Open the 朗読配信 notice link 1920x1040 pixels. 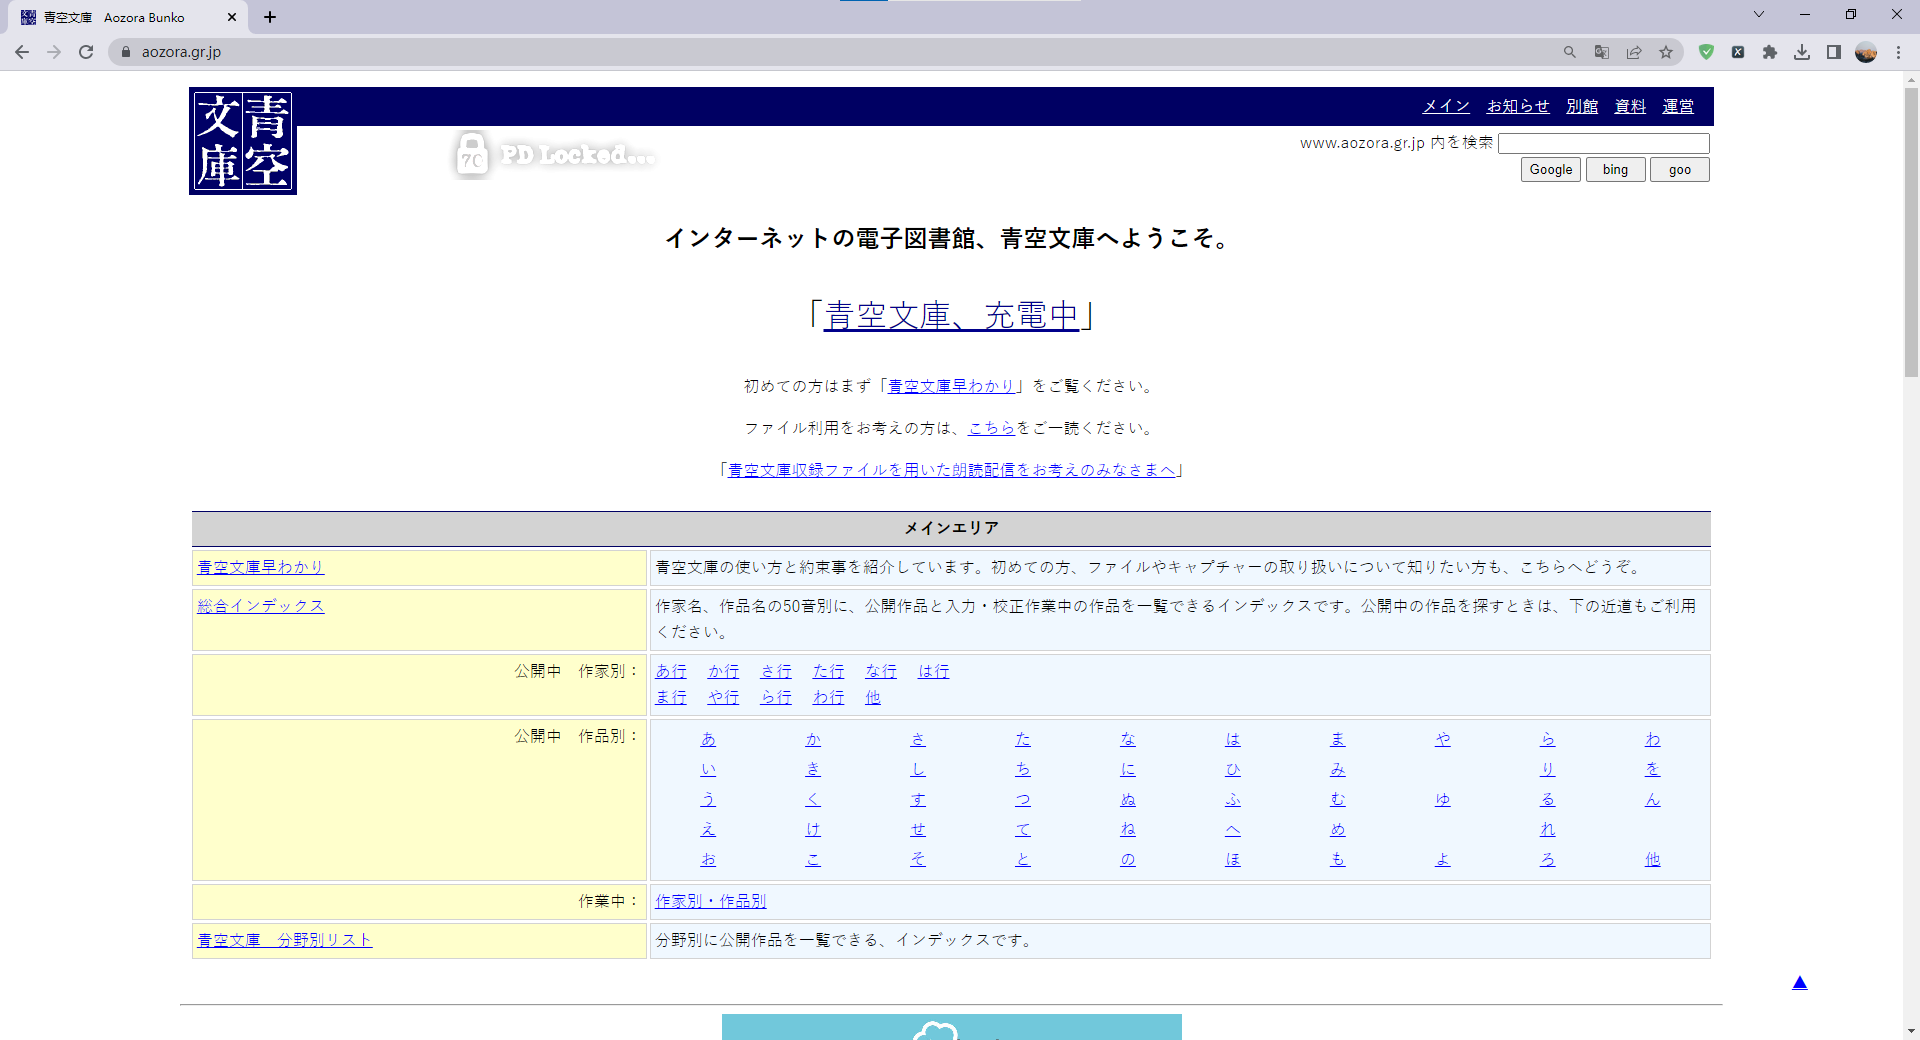click(951, 470)
